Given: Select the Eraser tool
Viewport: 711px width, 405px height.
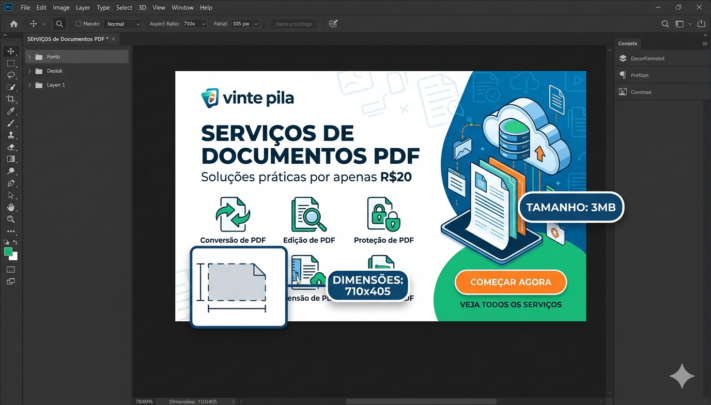Looking at the screenshot, I should click(11, 147).
